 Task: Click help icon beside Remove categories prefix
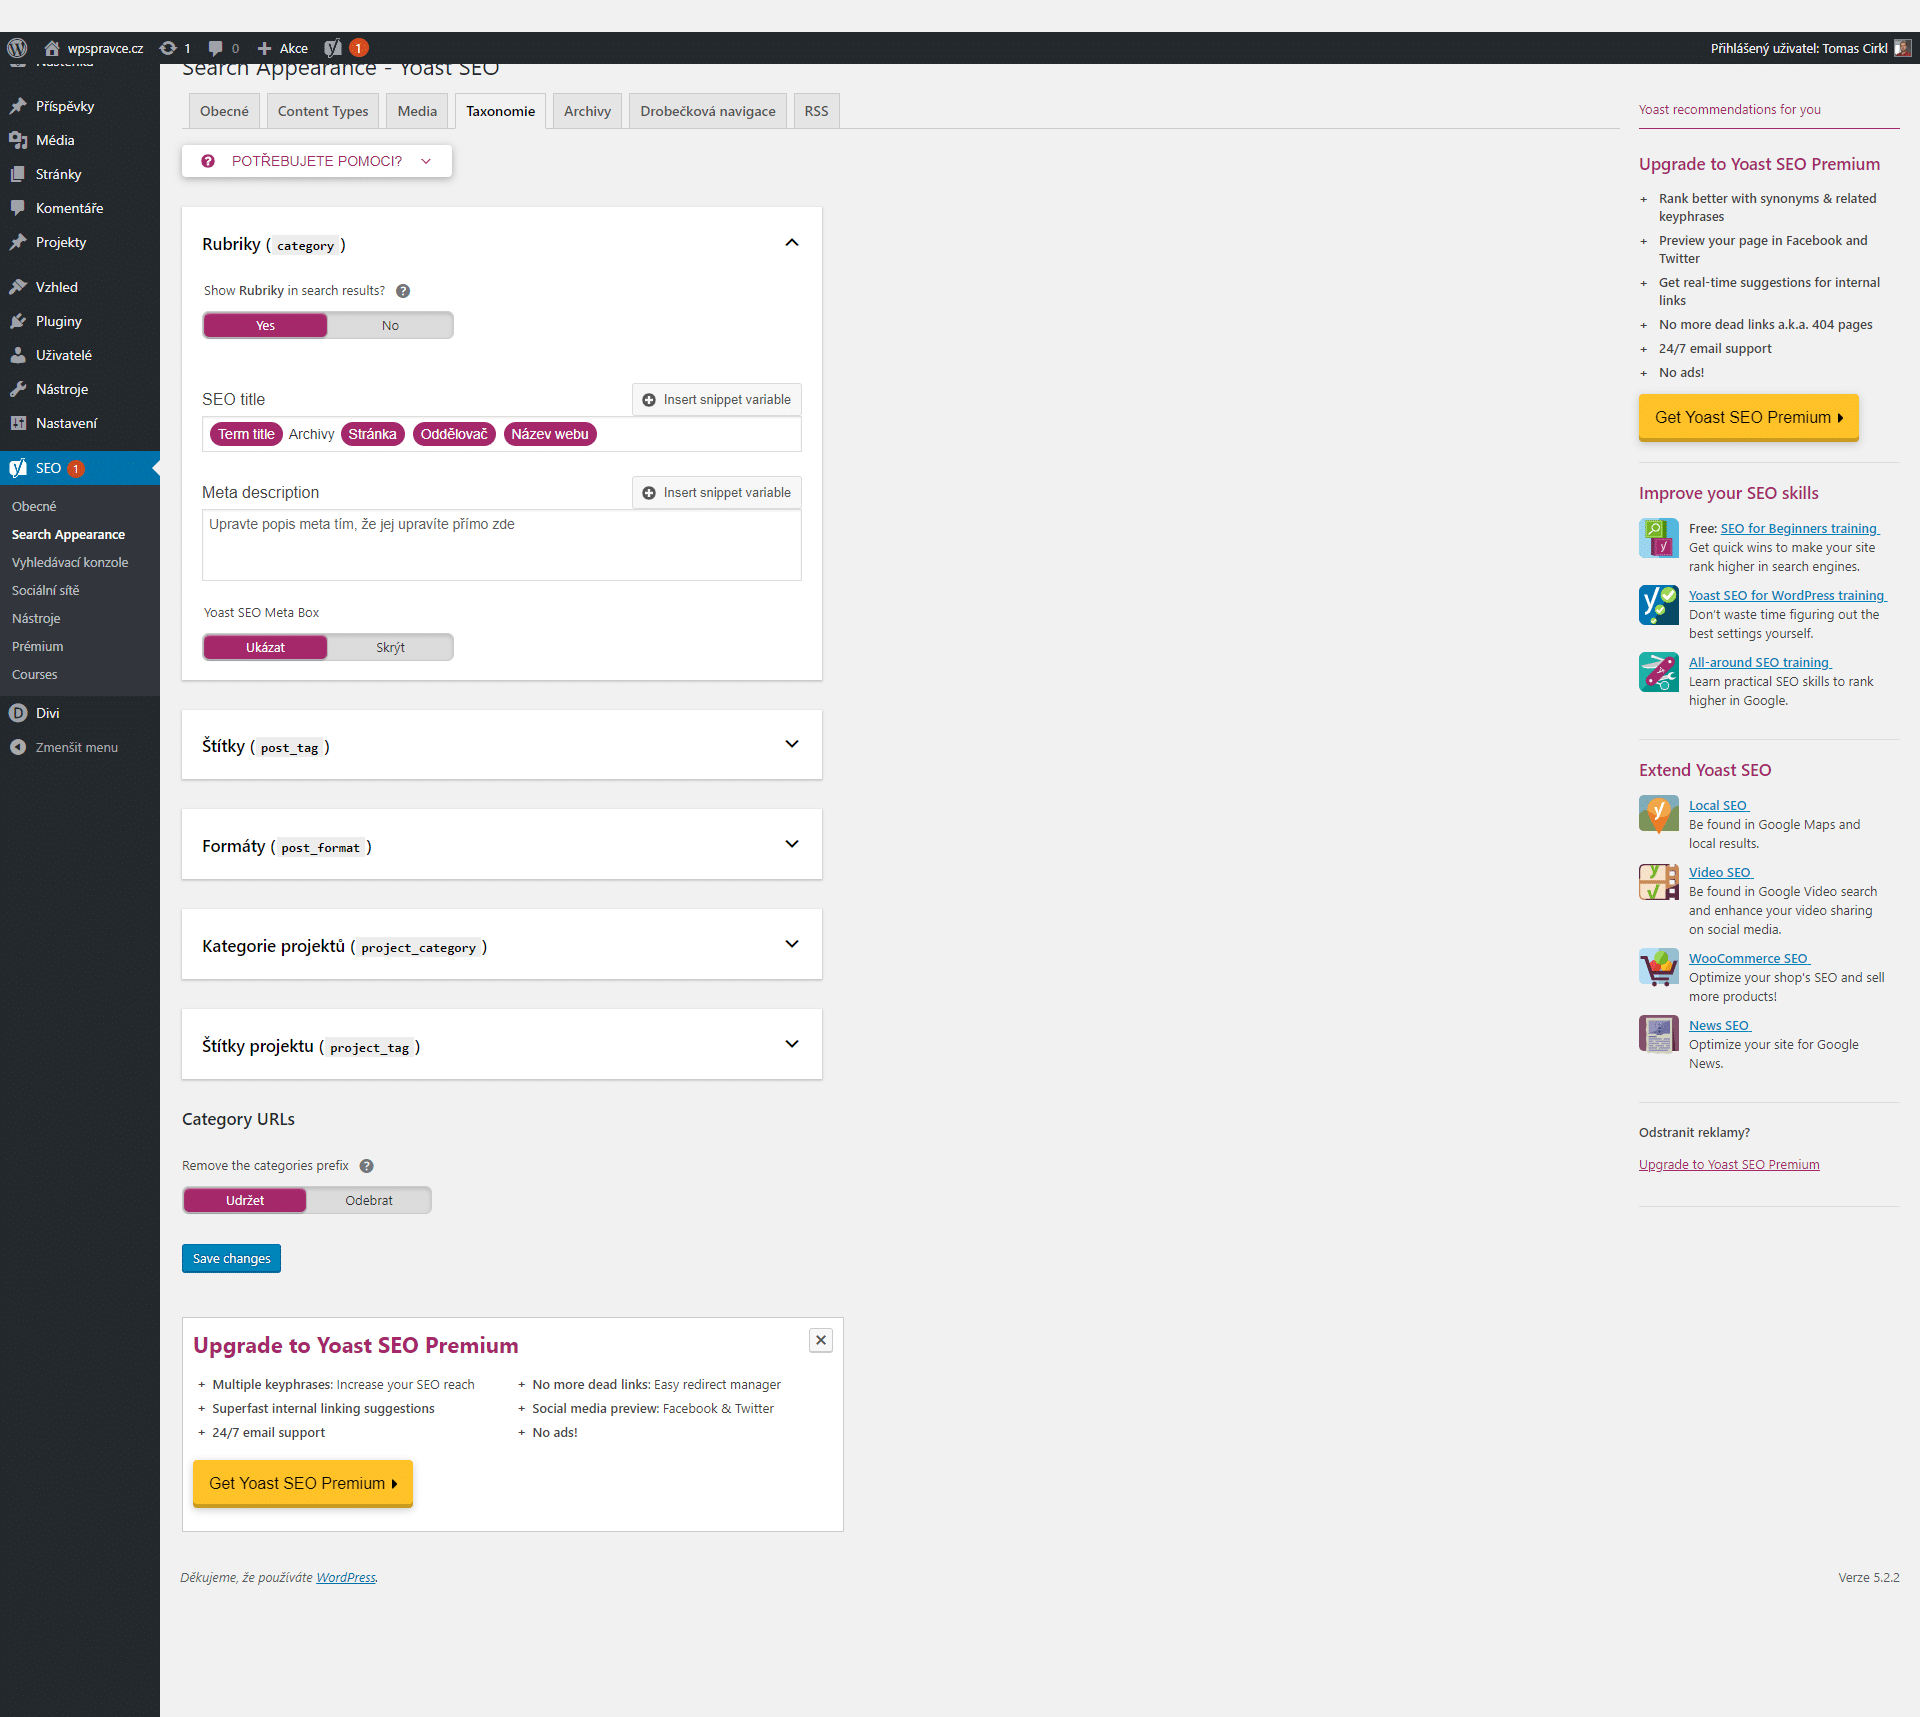367,1166
